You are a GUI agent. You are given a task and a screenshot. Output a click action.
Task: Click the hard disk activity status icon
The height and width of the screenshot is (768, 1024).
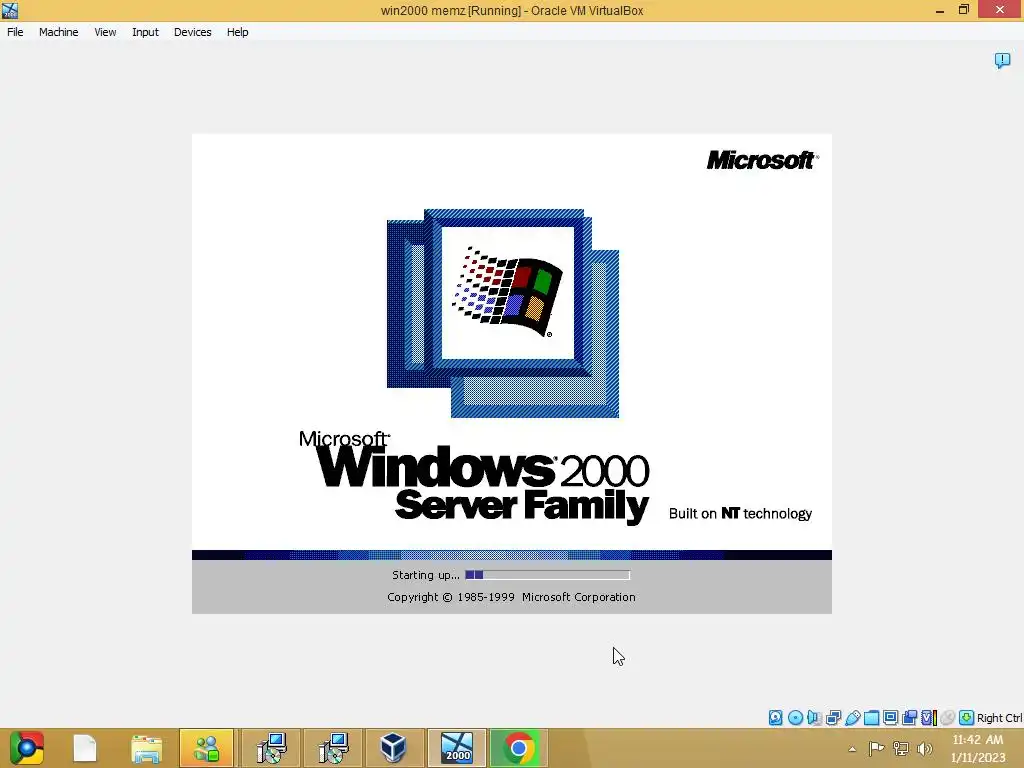[x=775, y=718]
